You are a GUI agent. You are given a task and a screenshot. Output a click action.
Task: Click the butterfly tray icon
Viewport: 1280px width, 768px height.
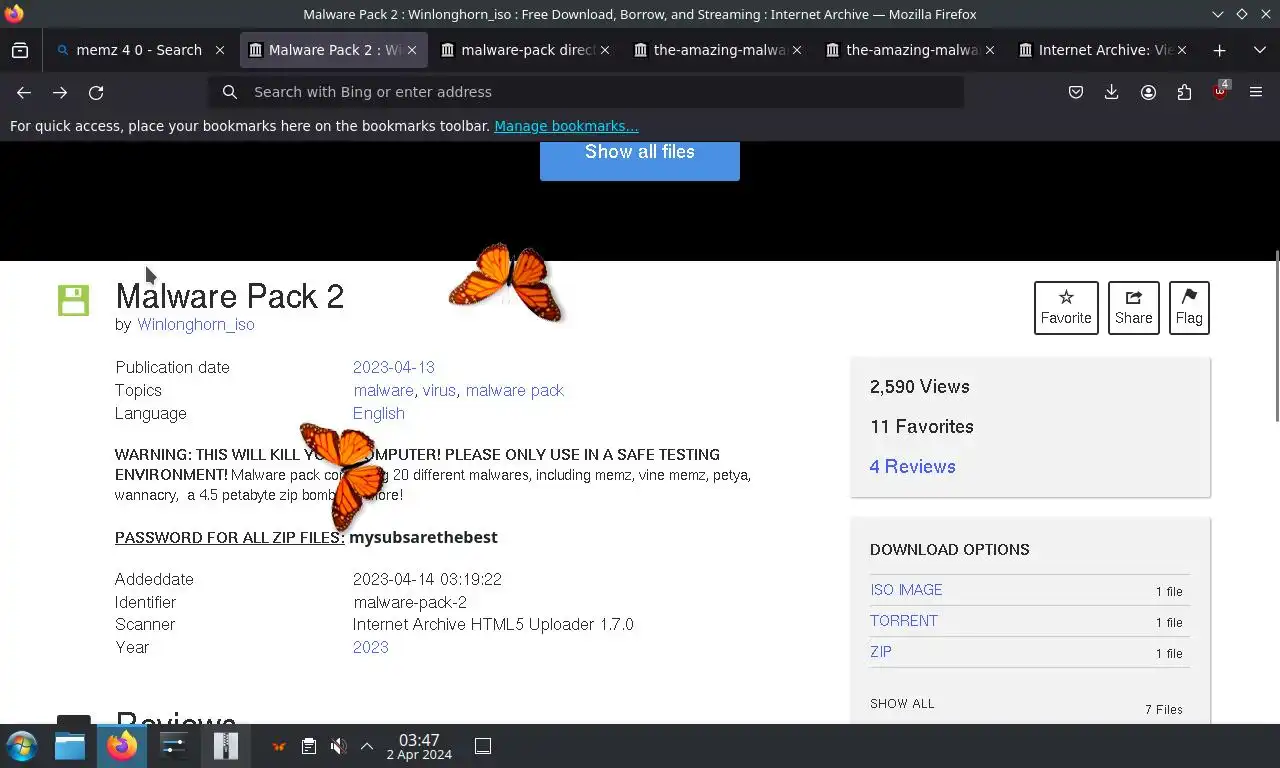coord(279,746)
